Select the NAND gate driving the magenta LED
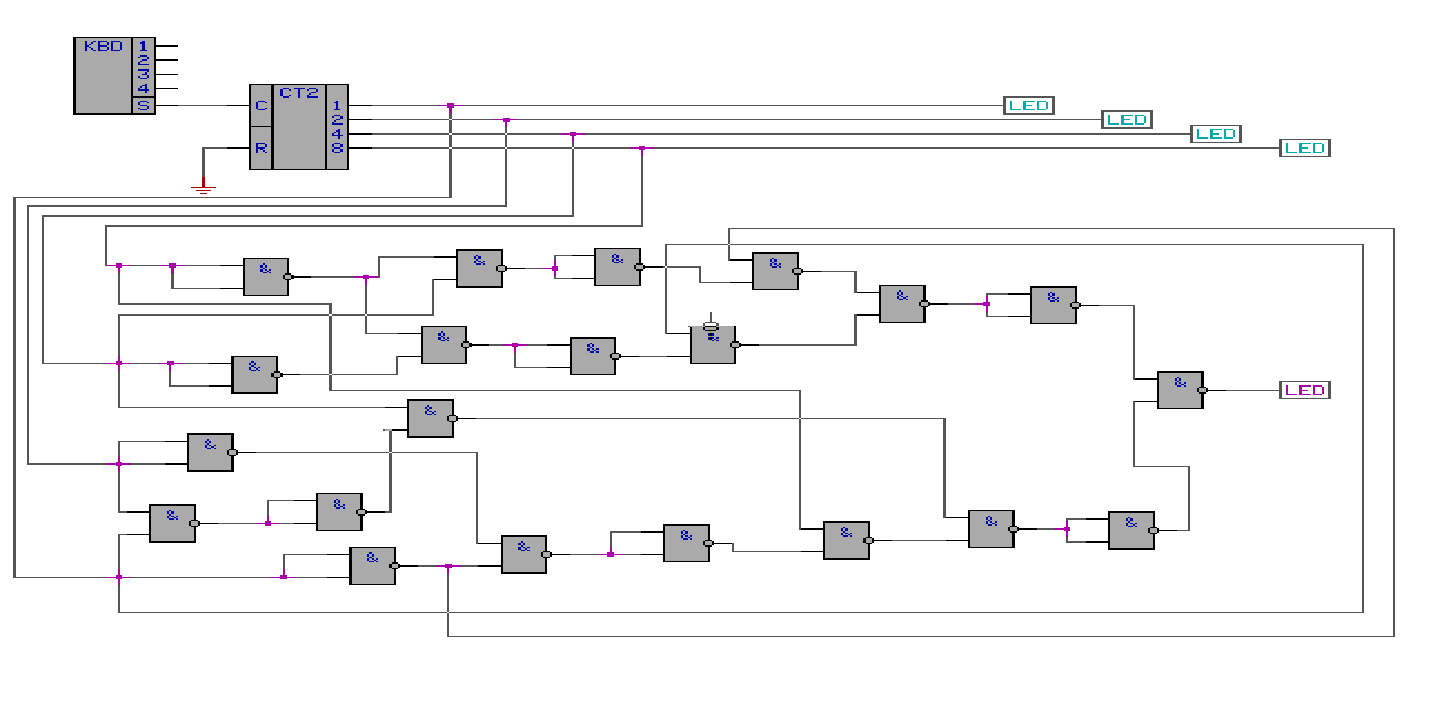This screenshot has height=703, width=1434. (x=1182, y=390)
